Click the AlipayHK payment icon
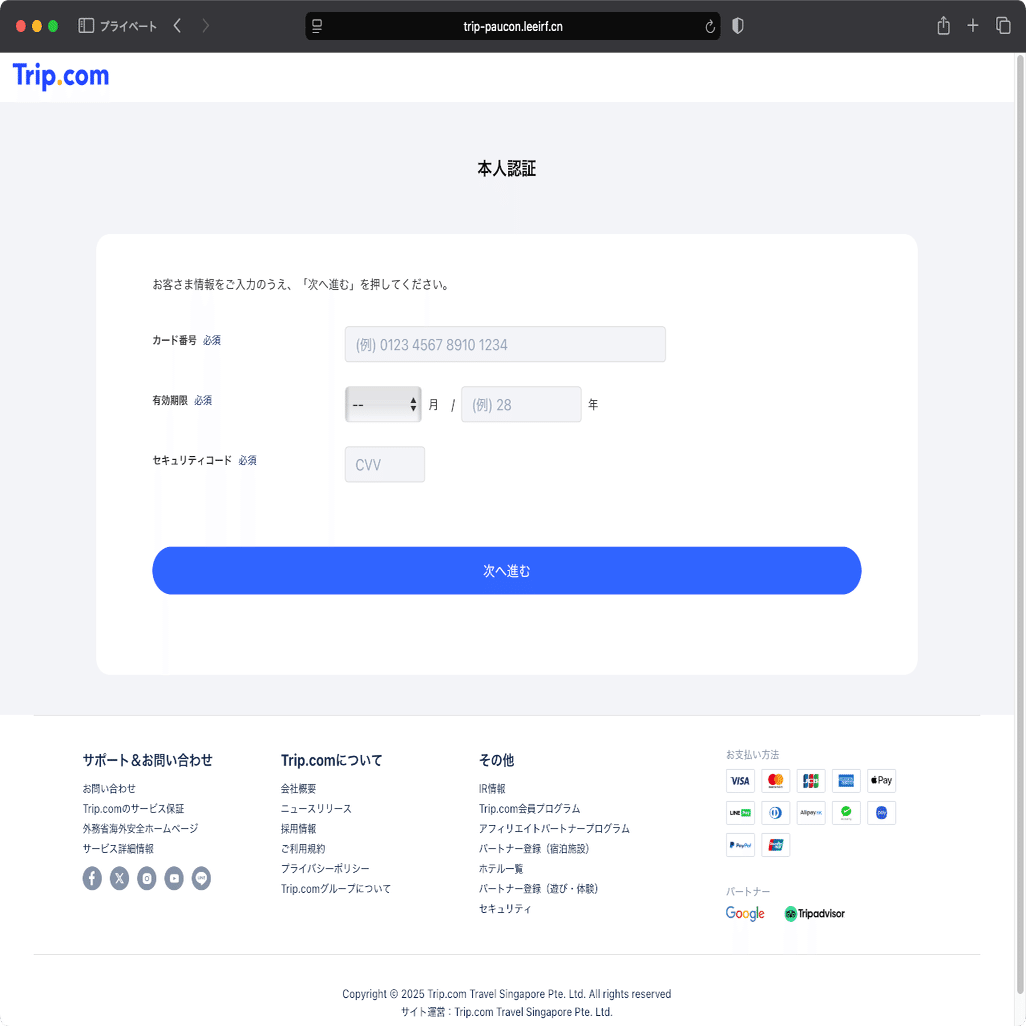 click(x=811, y=813)
